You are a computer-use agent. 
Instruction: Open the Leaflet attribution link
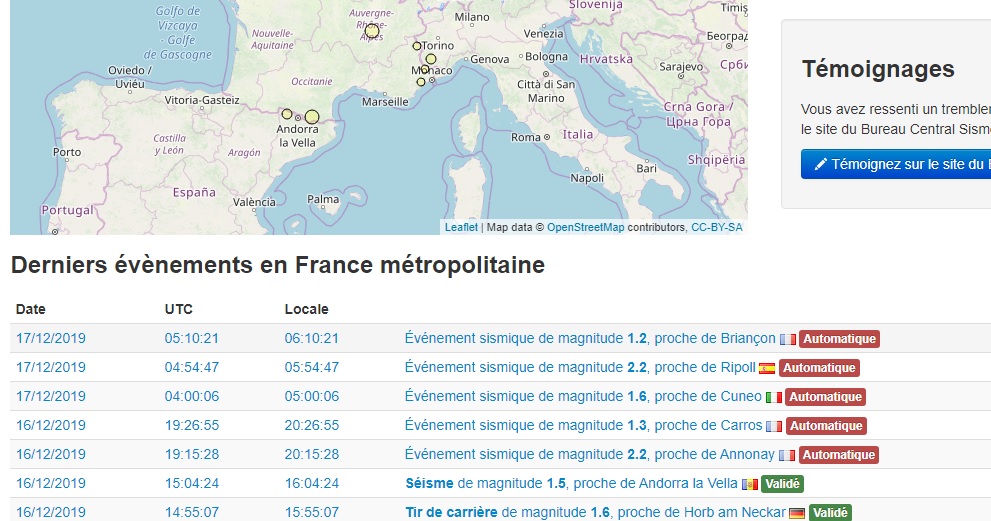tap(461, 227)
